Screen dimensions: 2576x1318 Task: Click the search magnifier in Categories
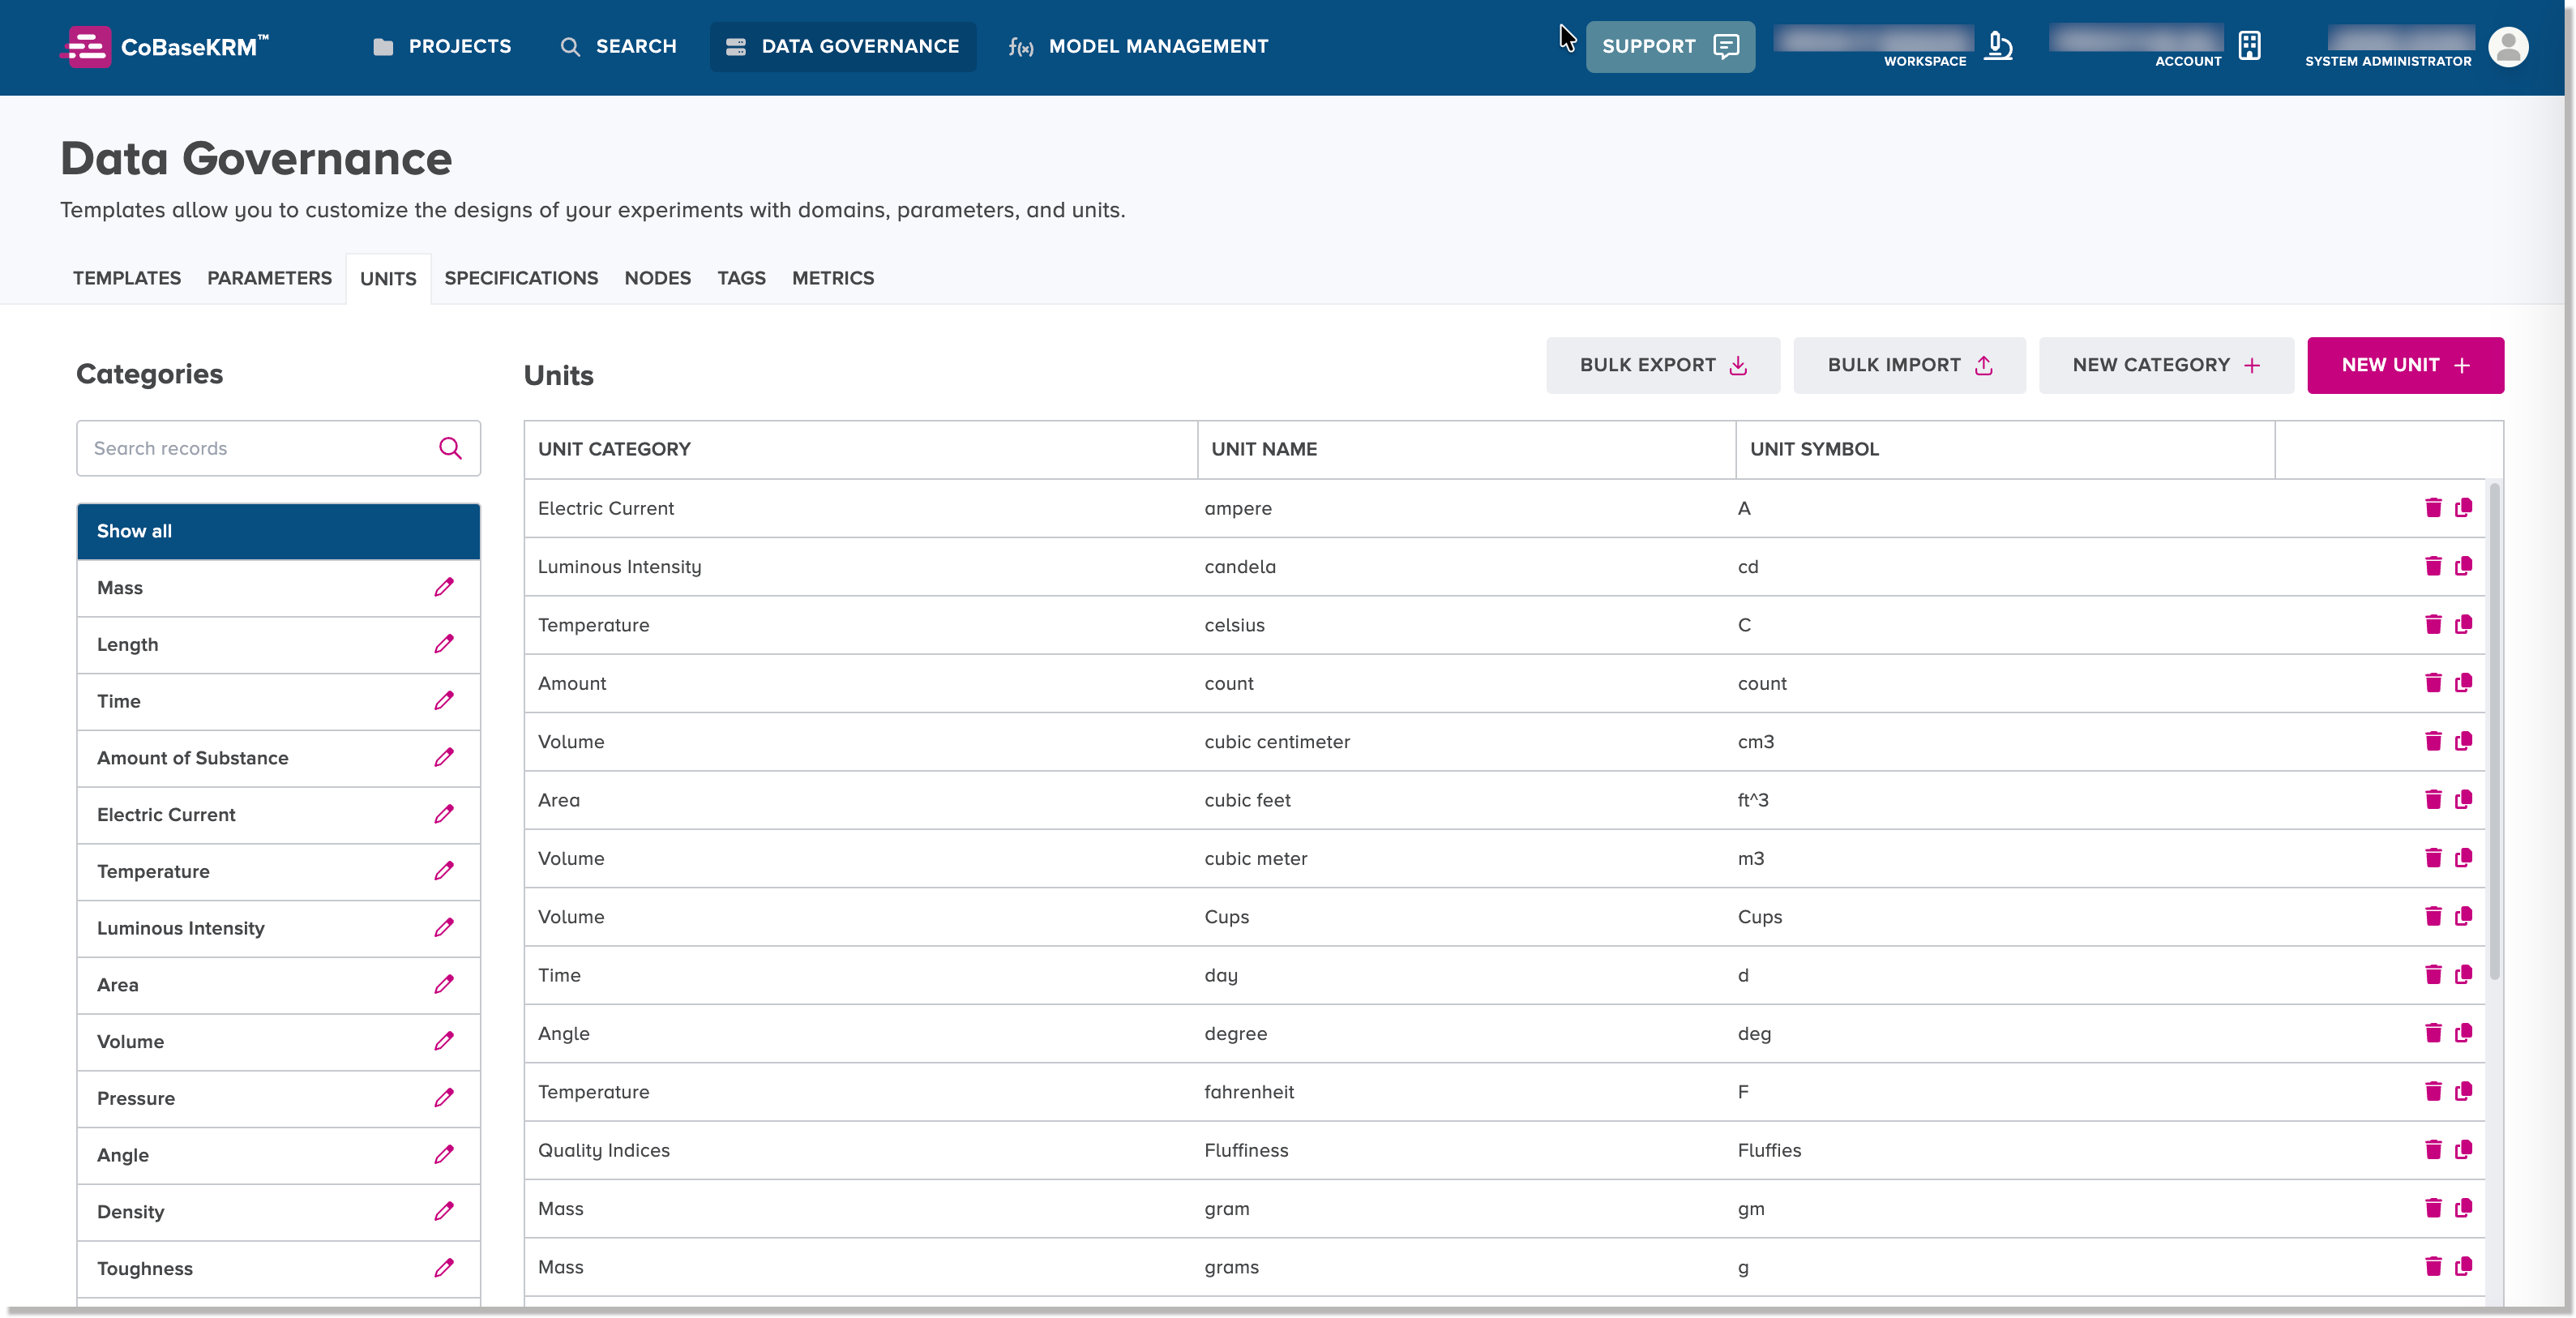(450, 448)
